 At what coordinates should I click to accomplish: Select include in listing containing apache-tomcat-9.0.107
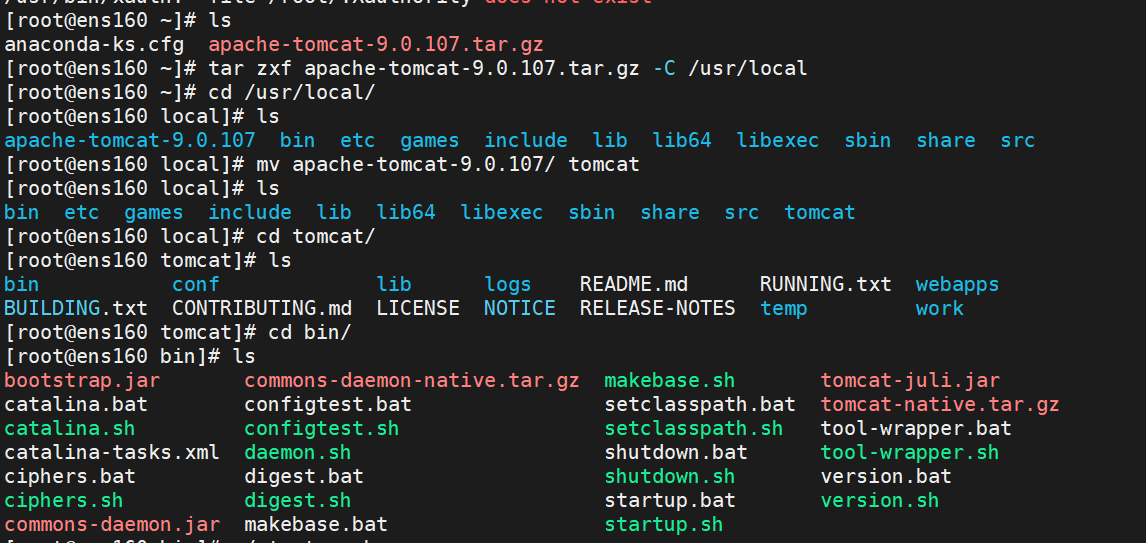coord(525,140)
